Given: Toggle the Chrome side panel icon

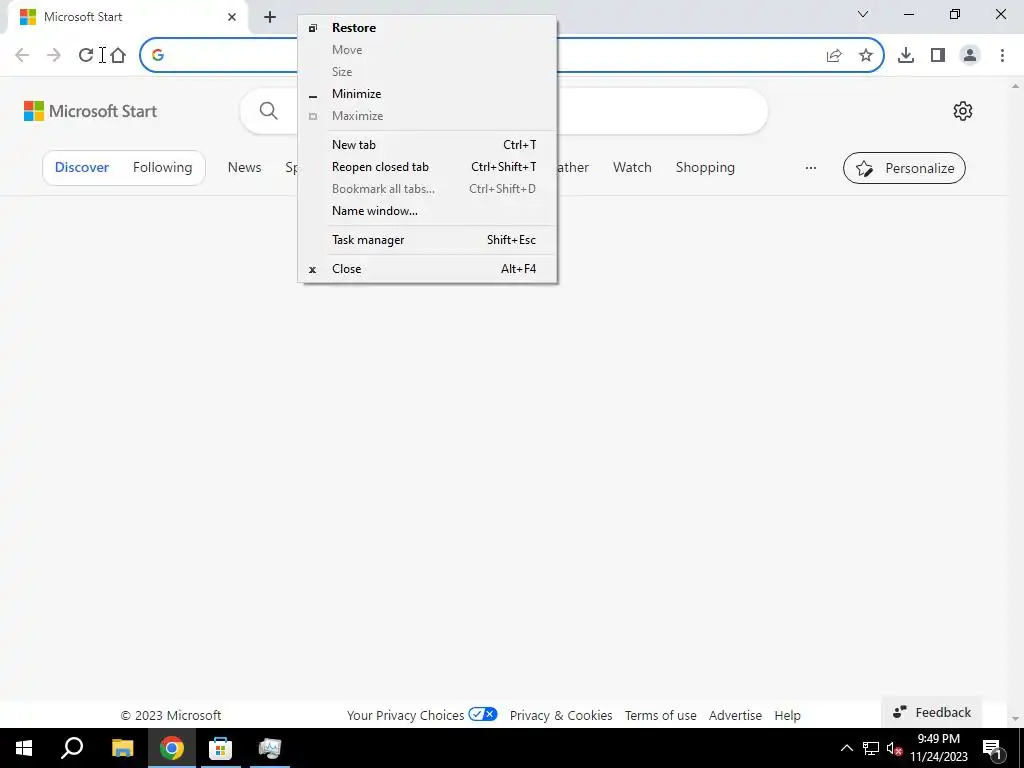Looking at the screenshot, I should pyautogui.click(x=938, y=56).
